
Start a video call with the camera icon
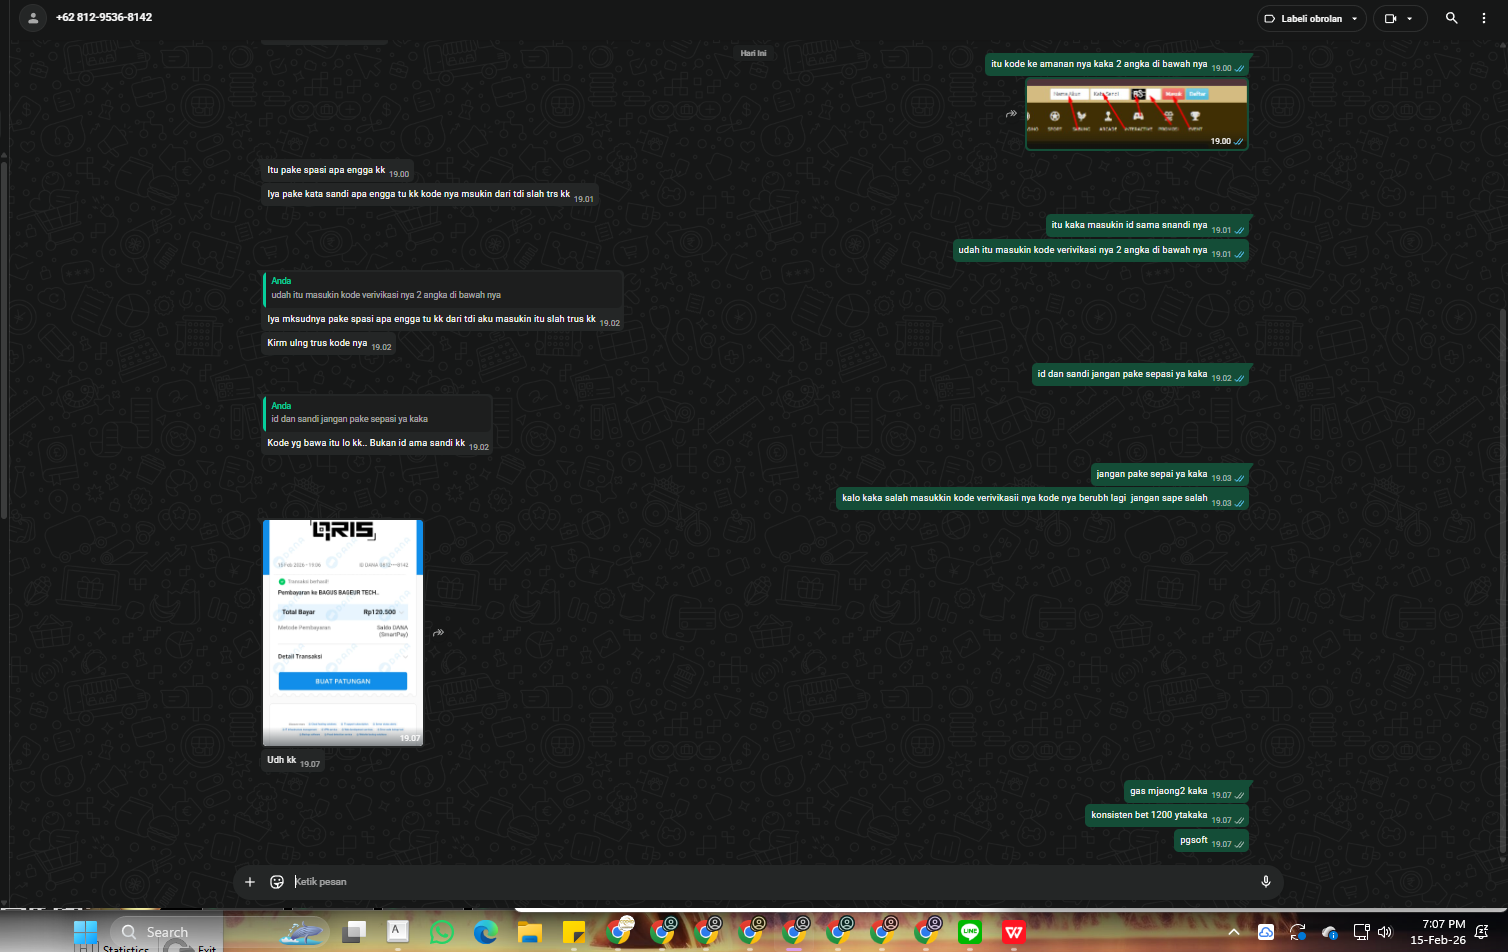coord(1390,19)
